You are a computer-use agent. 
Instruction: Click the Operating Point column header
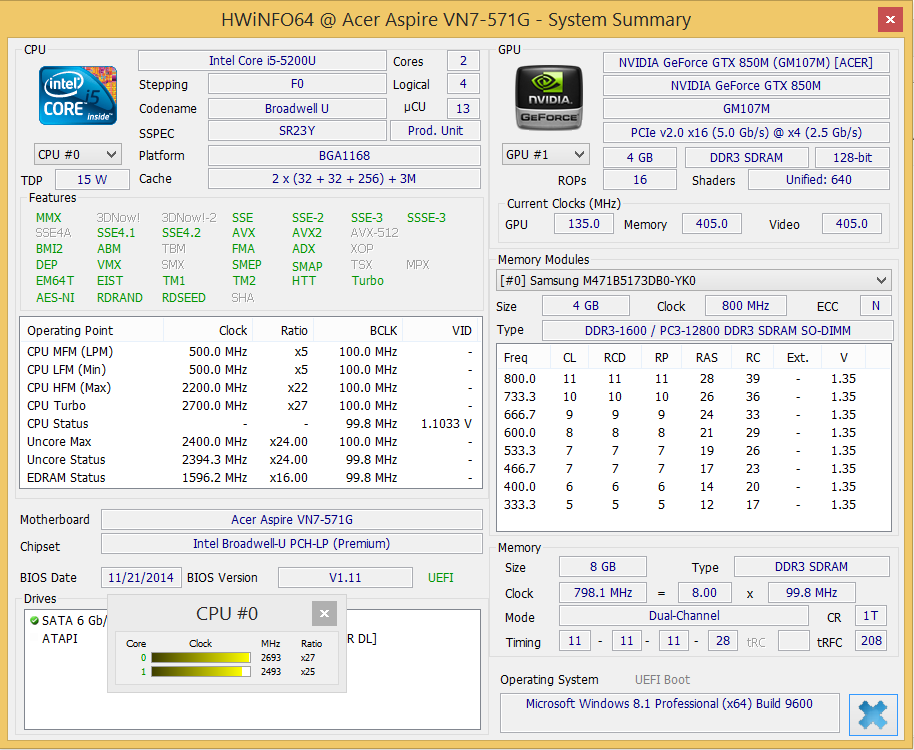coord(92,330)
